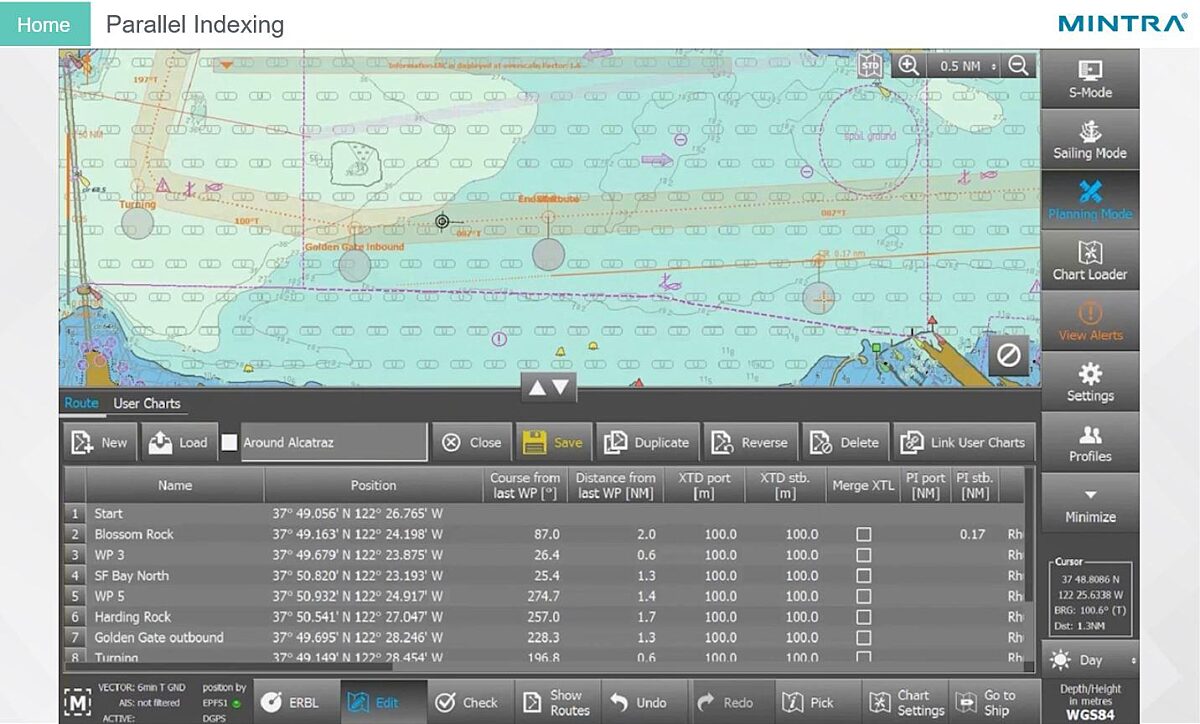This screenshot has width=1200, height=724.
Task: Click the M logo icon
Action: click(77, 702)
